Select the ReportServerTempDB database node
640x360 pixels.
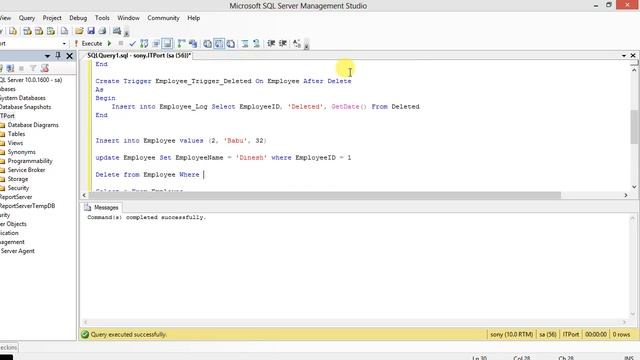(x=27, y=206)
